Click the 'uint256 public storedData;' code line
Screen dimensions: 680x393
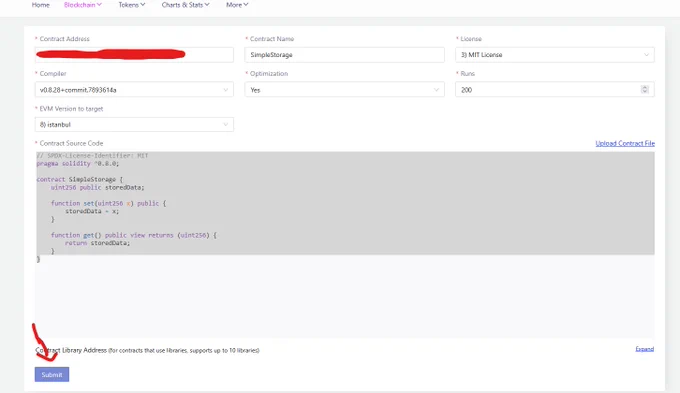[98, 187]
